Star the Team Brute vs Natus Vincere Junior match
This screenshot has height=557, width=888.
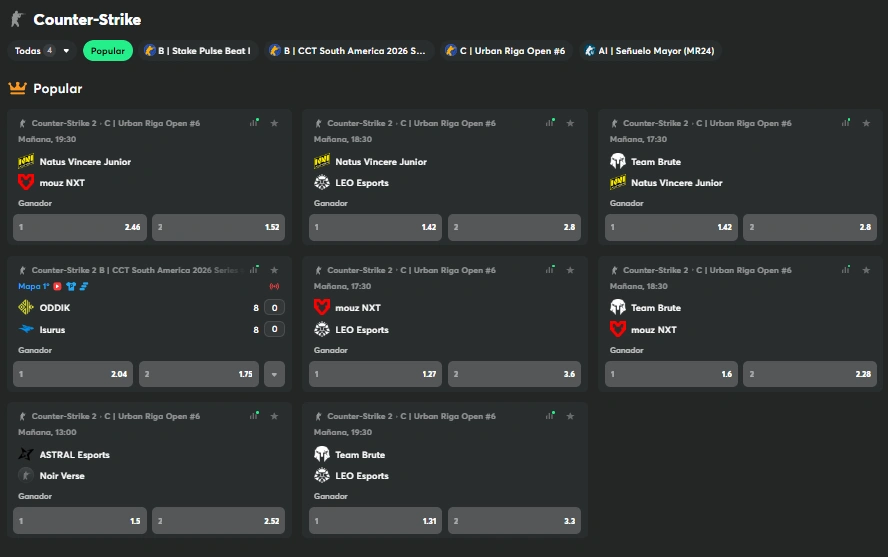point(866,123)
